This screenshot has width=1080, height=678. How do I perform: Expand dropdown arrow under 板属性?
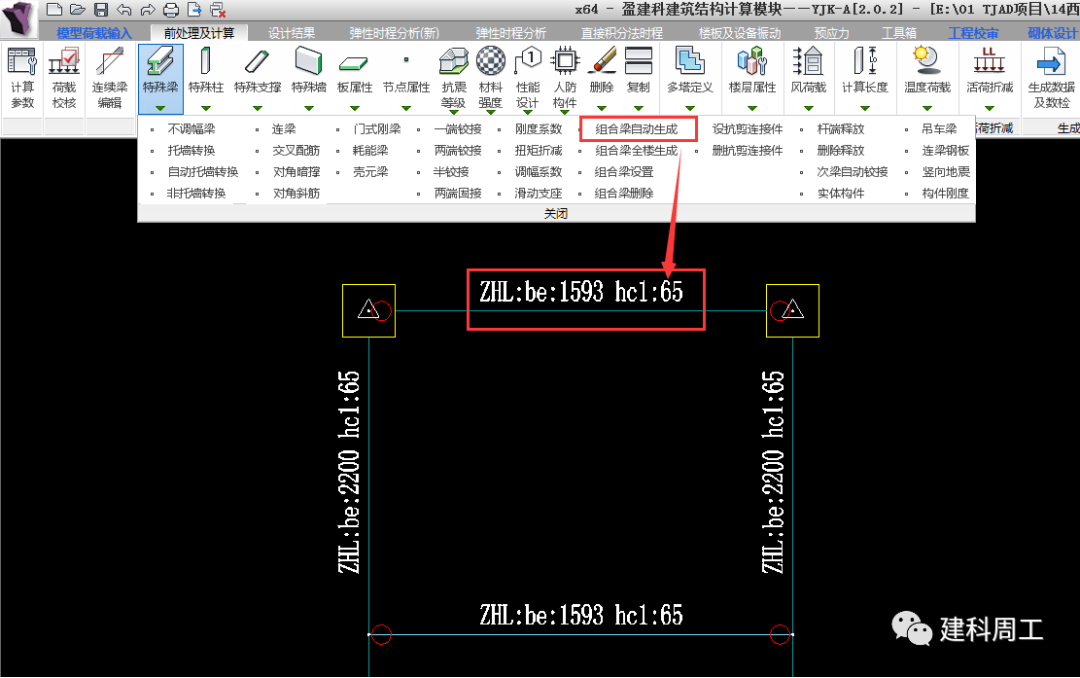click(355, 108)
